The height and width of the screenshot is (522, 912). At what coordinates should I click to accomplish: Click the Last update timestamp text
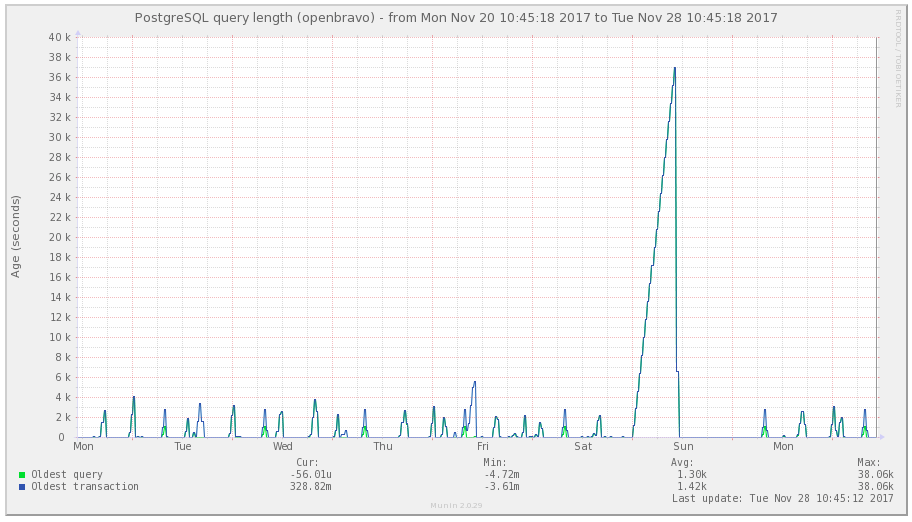[x=782, y=498]
